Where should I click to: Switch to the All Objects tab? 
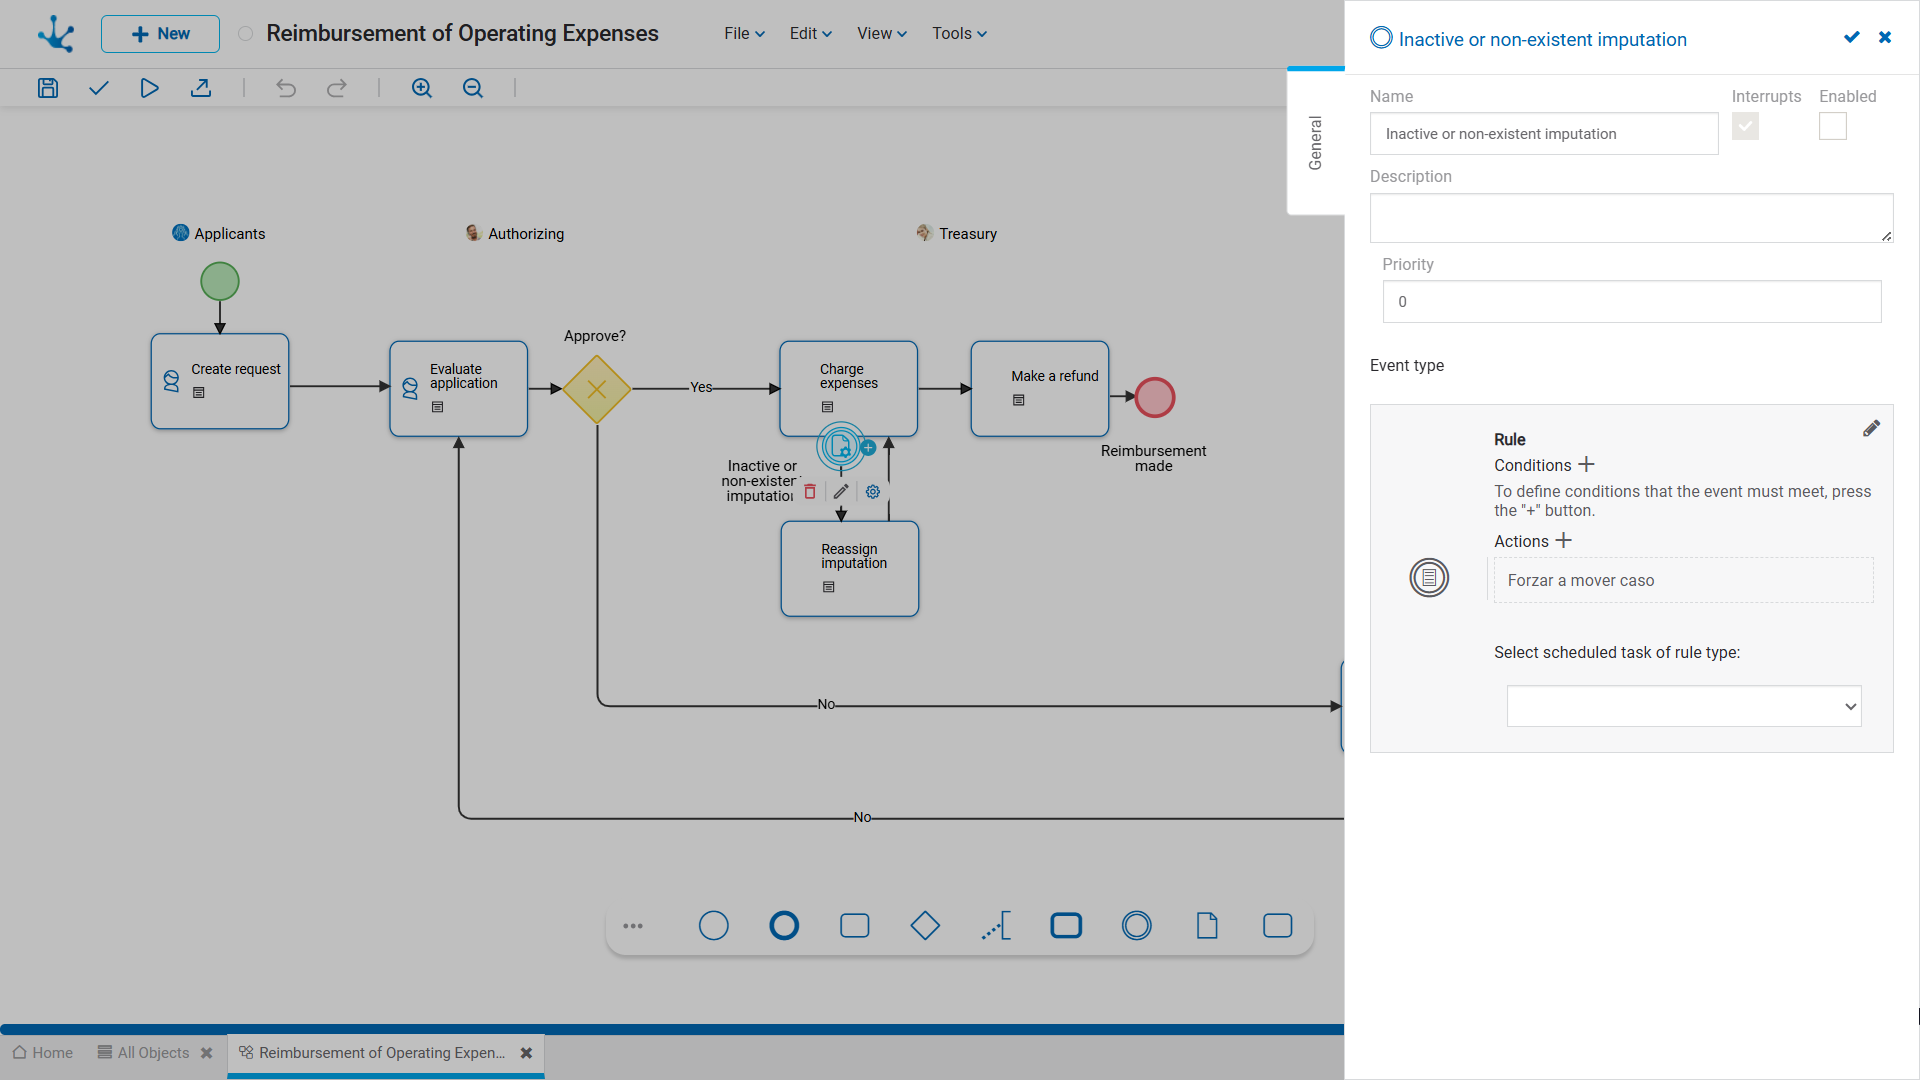pos(143,1053)
